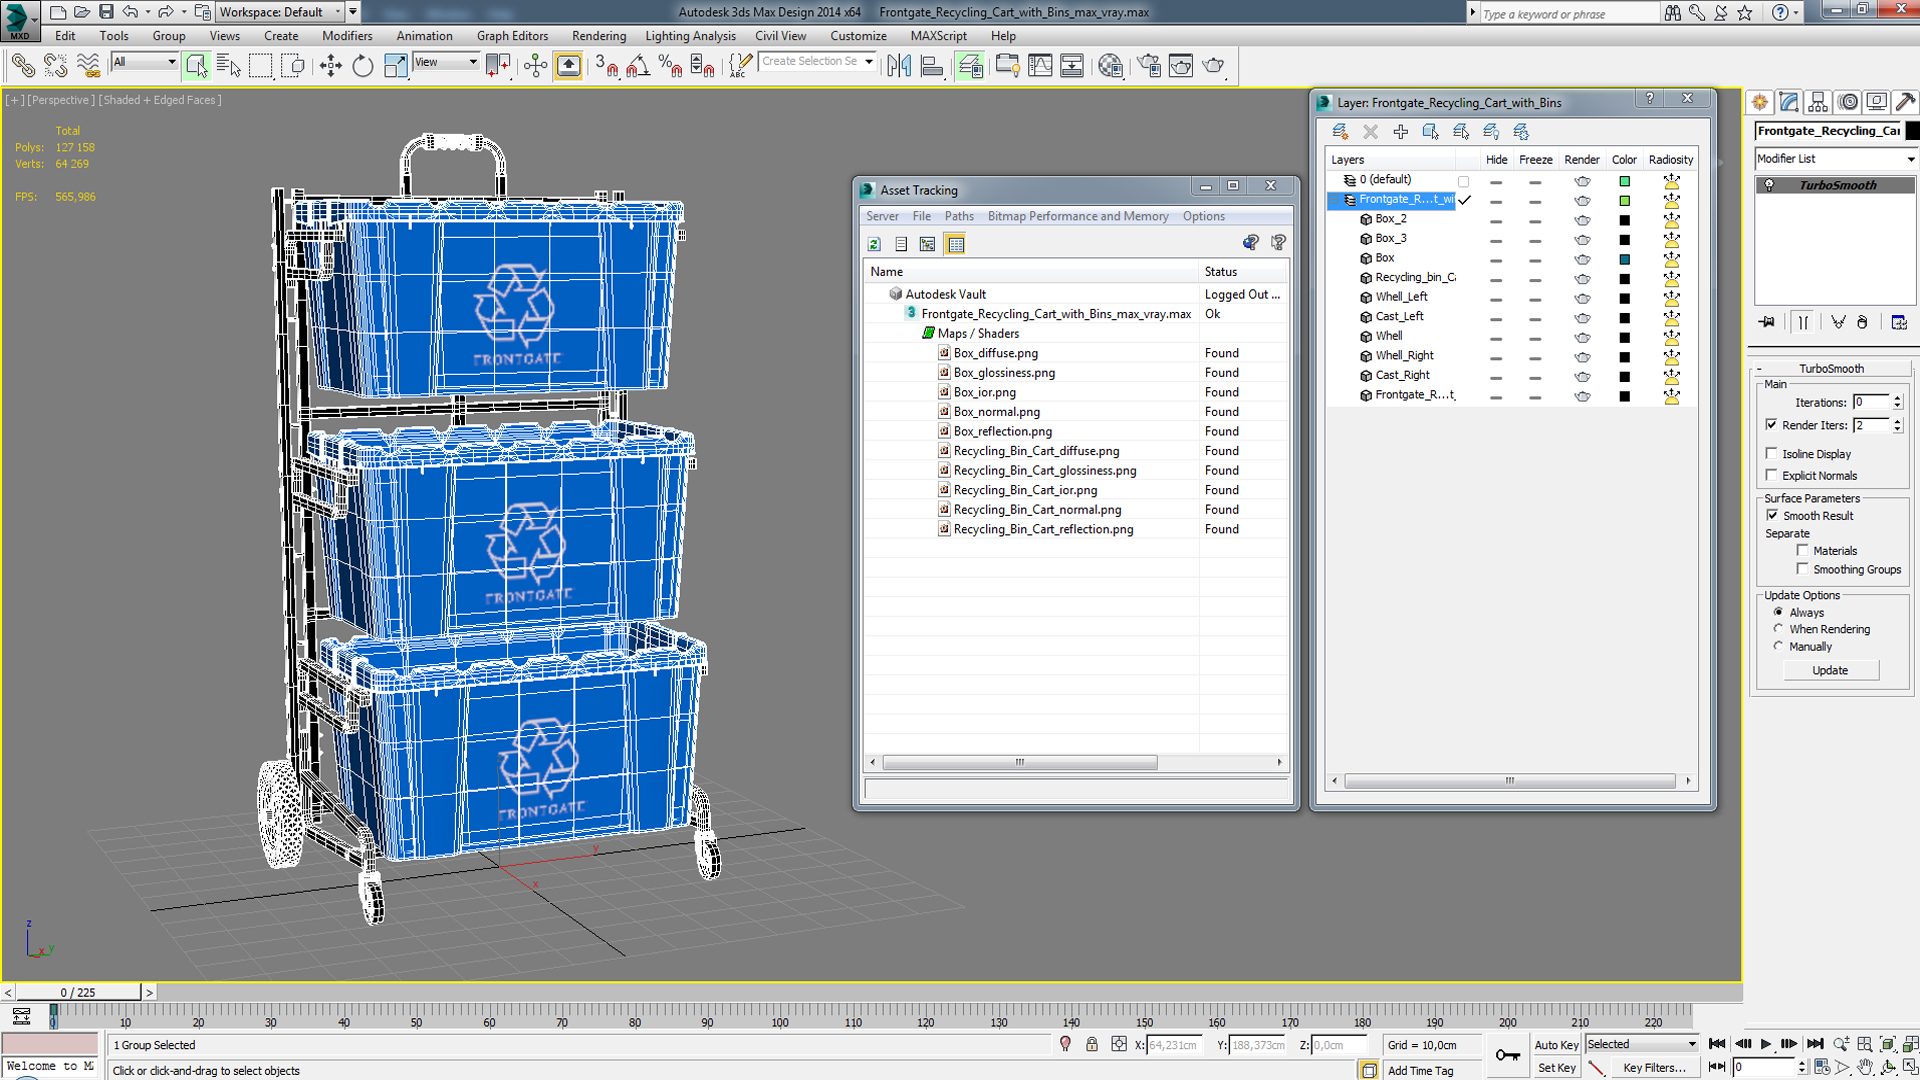Select When Rendering update option
Viewport: 1920px width, 1080px height.
(1778, 629)
